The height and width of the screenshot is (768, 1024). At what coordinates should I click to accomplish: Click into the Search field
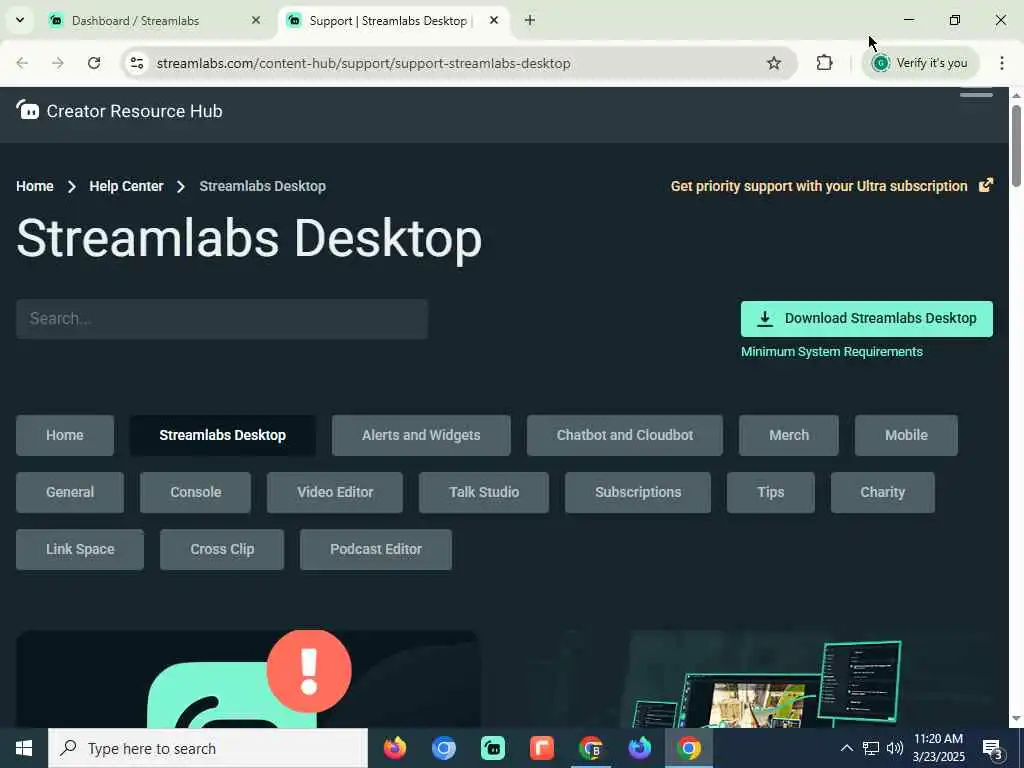click(222, 319)
